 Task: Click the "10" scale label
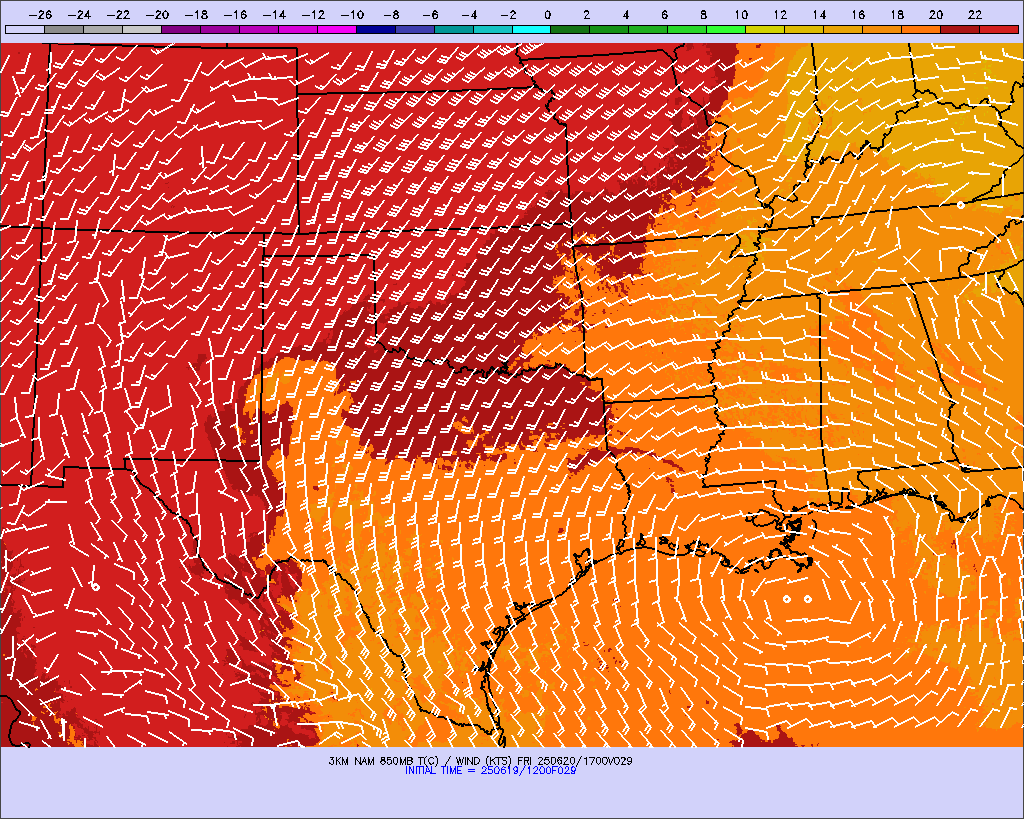pyautogui.click(x=741, y=14)
